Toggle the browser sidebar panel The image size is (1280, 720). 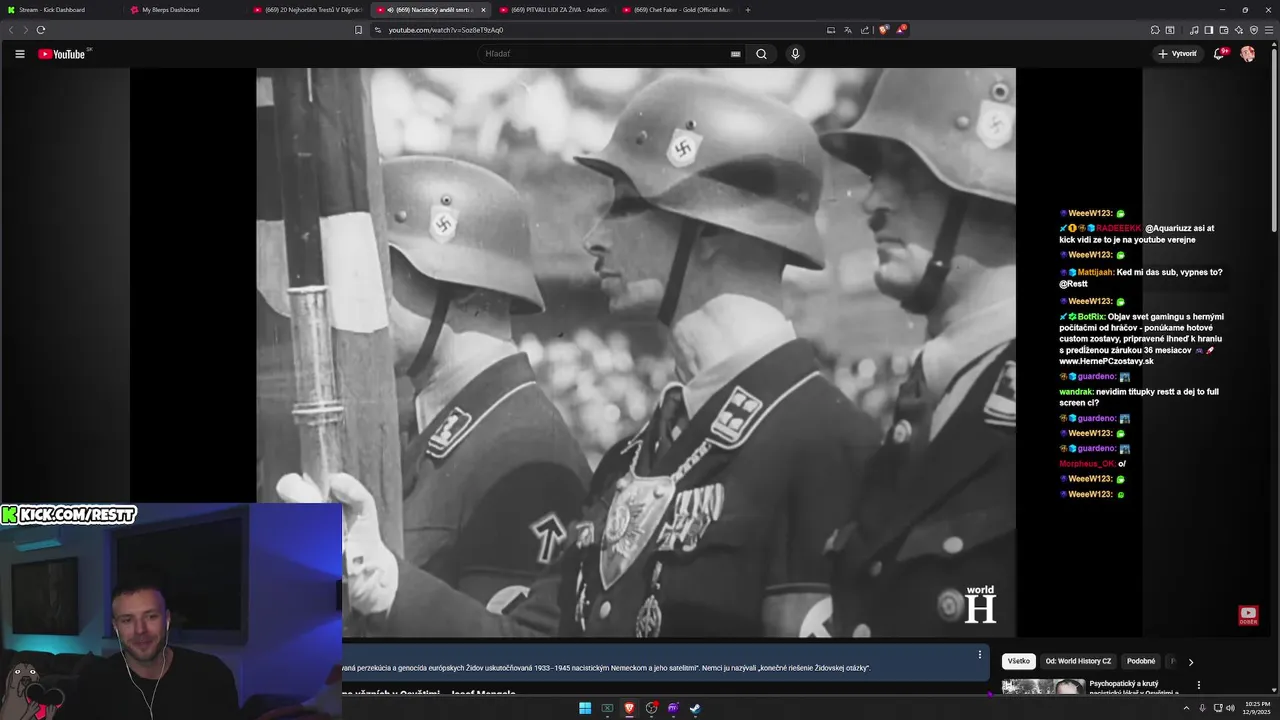tap(1209, 30)
